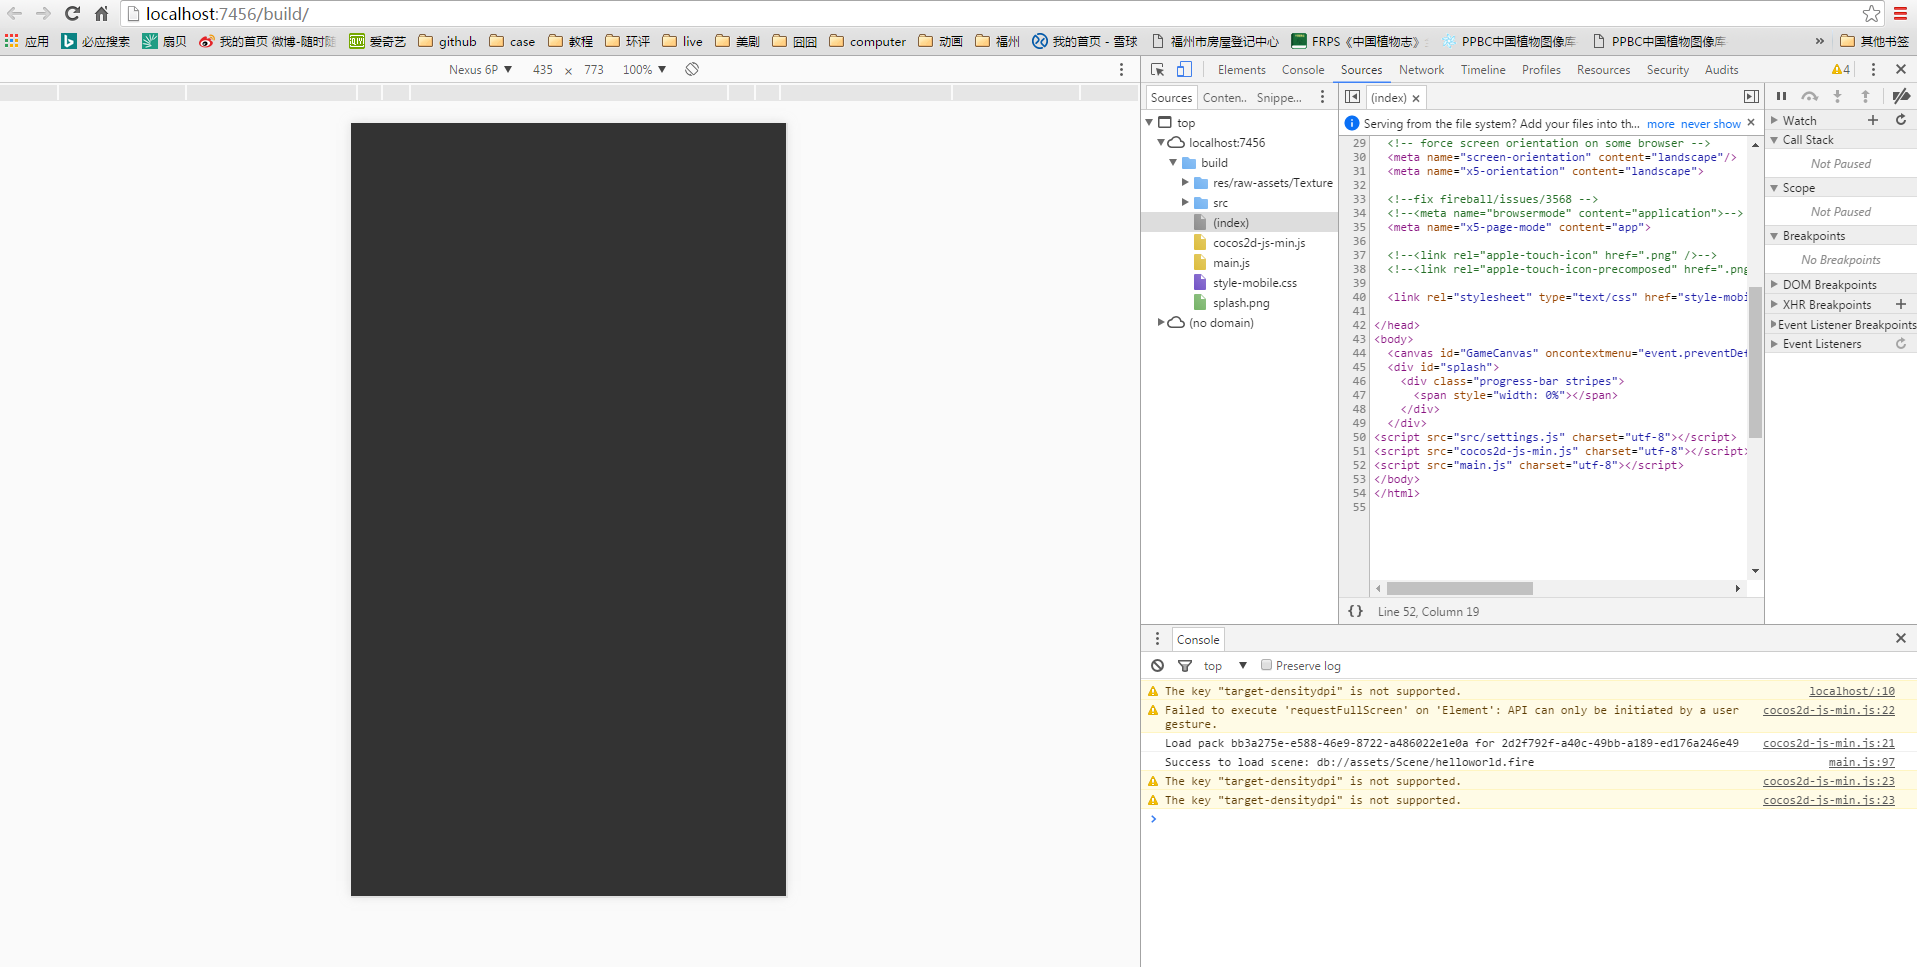Open the Console tab in DevTools
Screen dimensions: 1917x967
click(x=1302, y=69)
